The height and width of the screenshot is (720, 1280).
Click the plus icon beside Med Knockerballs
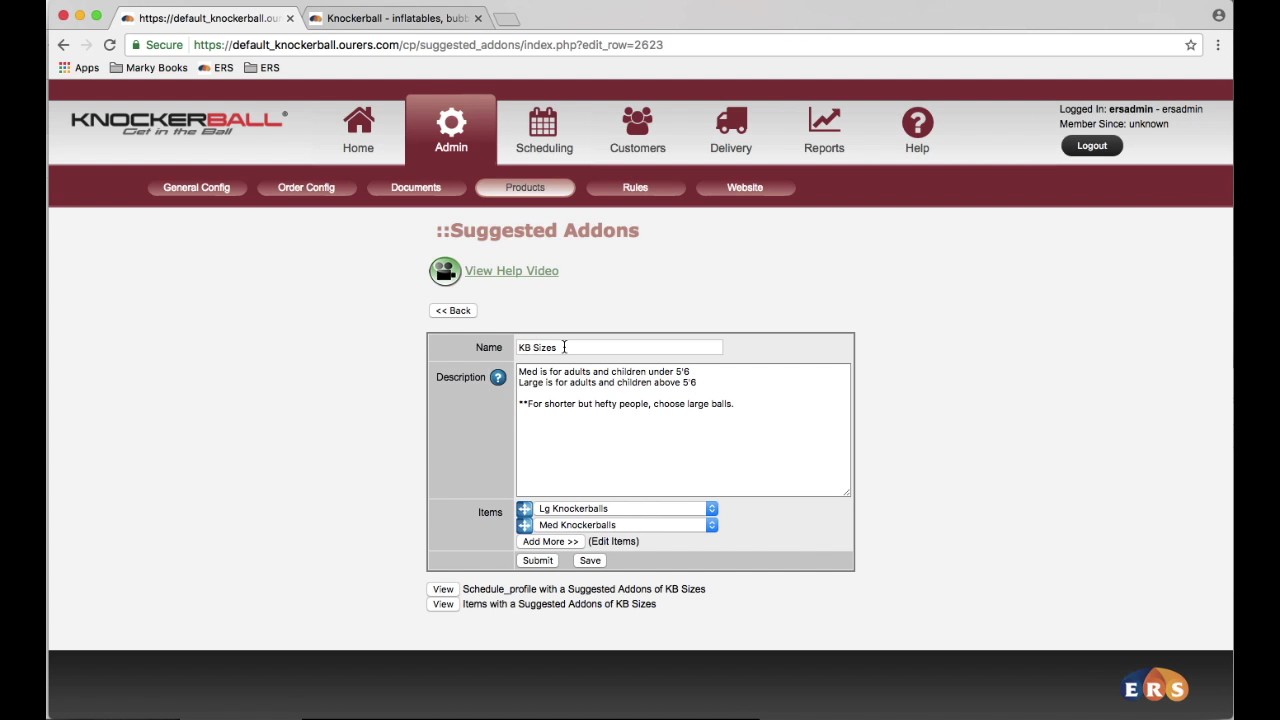525,525
